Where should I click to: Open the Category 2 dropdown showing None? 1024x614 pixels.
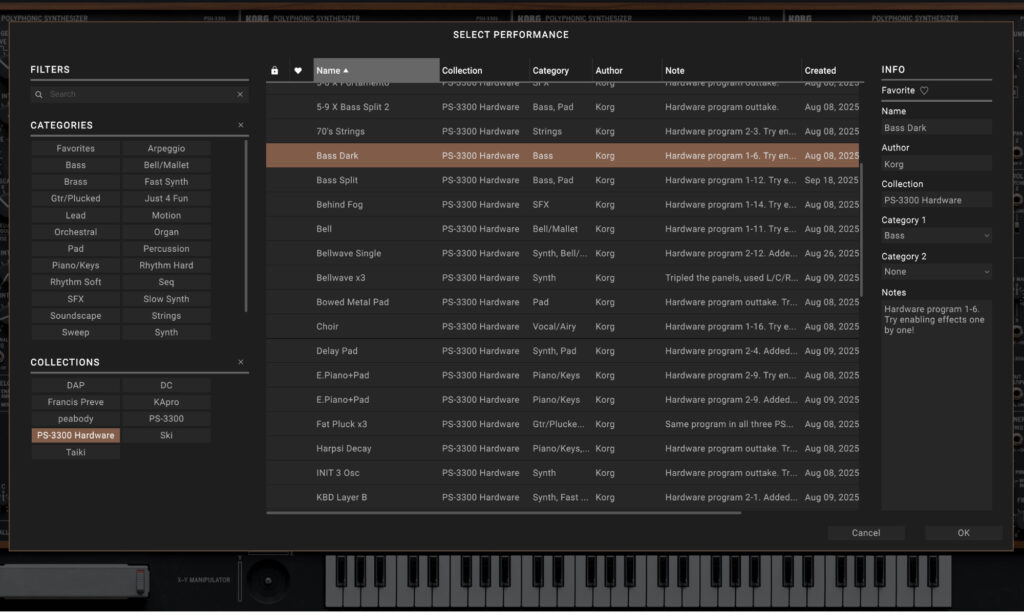936,271
